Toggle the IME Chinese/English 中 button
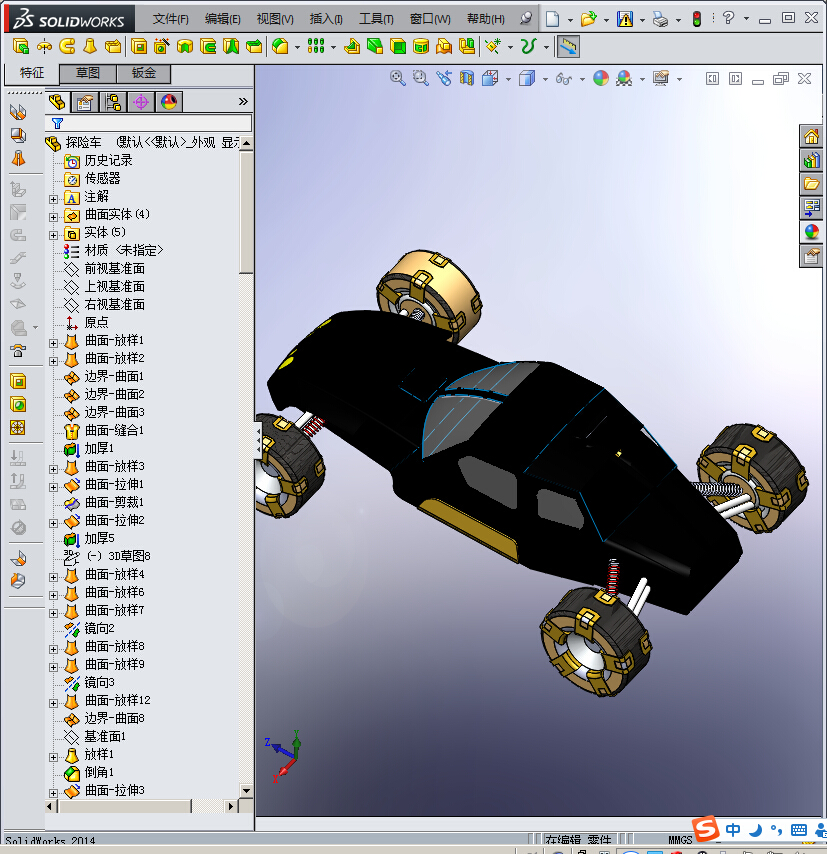This screenshot has height=854, width=827. 733,830
